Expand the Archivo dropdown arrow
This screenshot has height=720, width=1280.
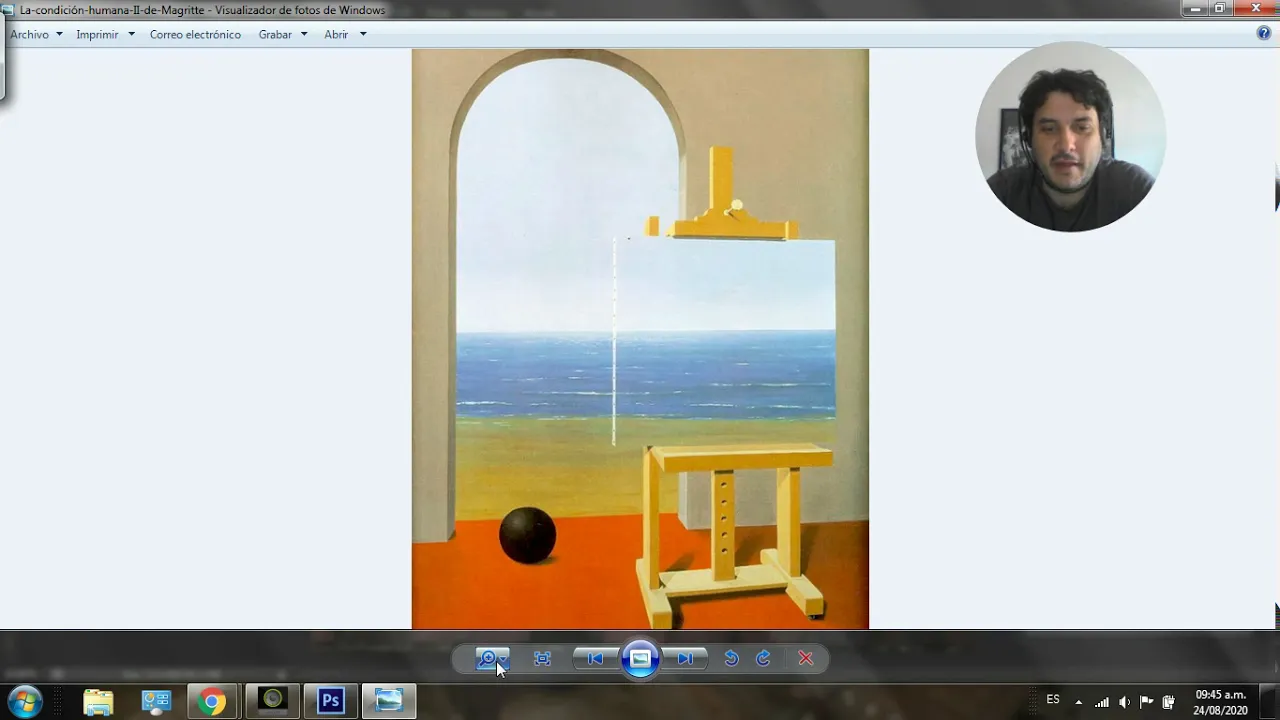[x=59, y=34]
